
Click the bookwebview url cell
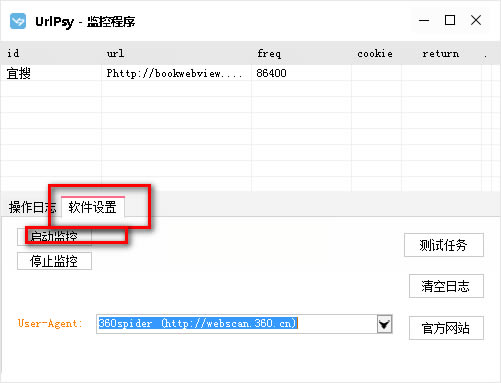(x=177, y=73)
